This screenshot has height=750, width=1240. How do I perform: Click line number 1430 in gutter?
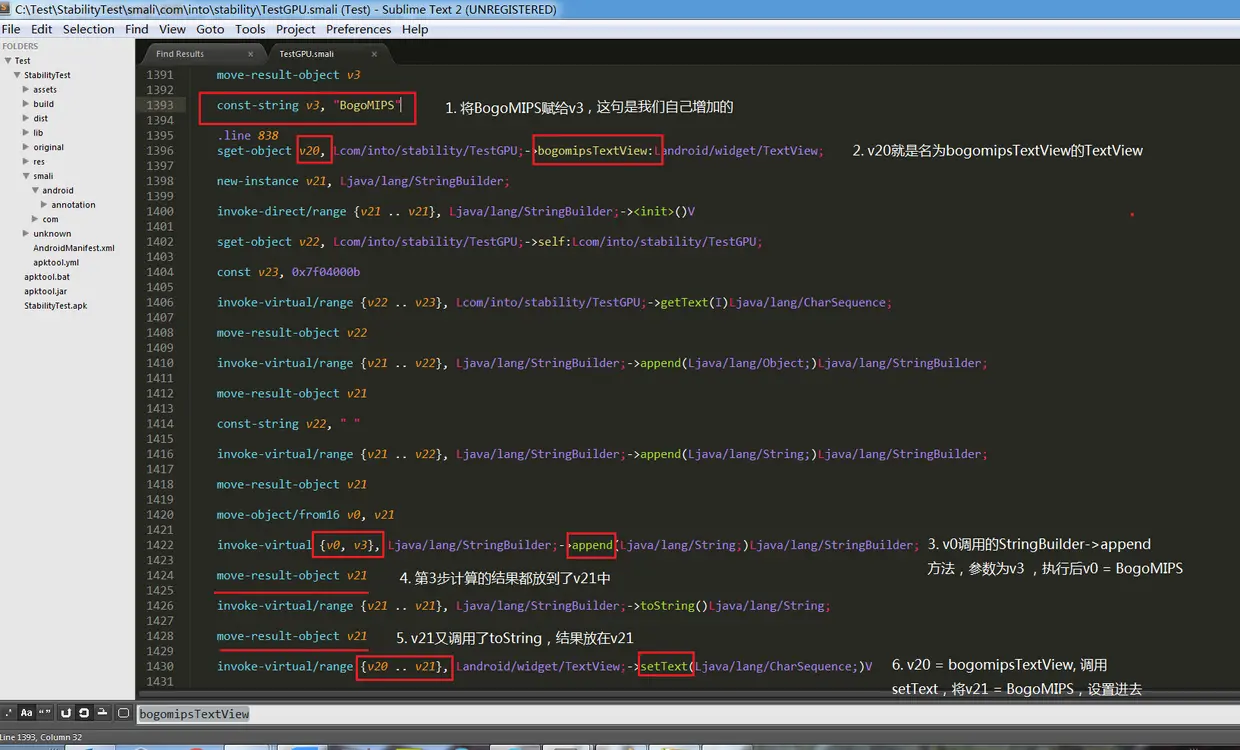159,666
